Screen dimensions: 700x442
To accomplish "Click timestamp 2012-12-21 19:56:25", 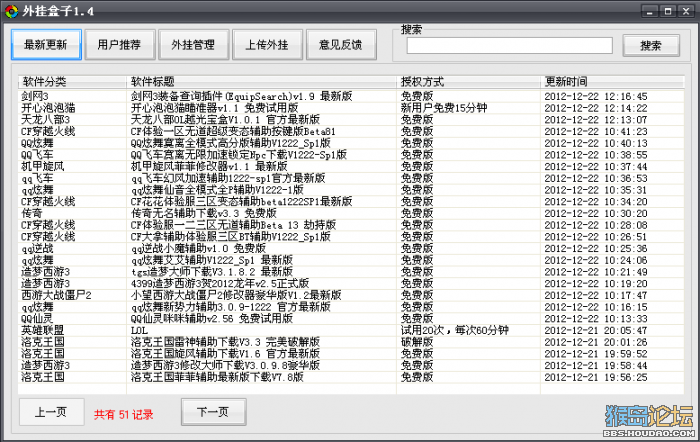I will coord(596,377).
